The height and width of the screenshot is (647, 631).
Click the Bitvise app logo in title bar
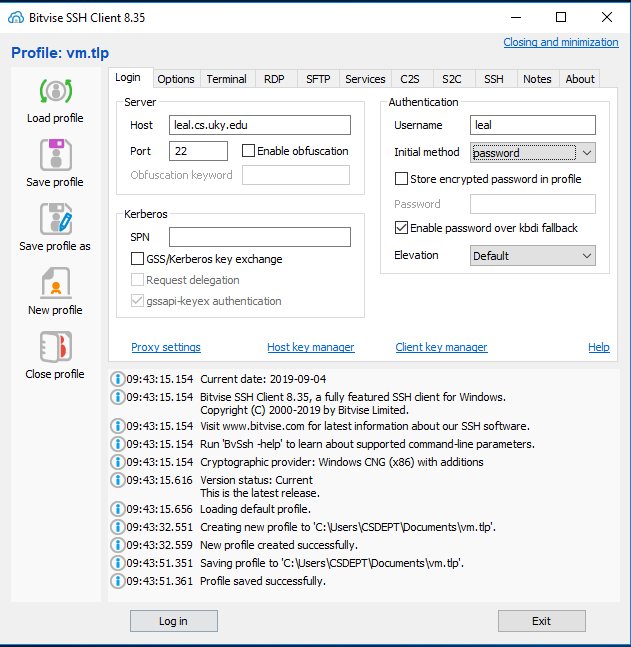(16, 18)
